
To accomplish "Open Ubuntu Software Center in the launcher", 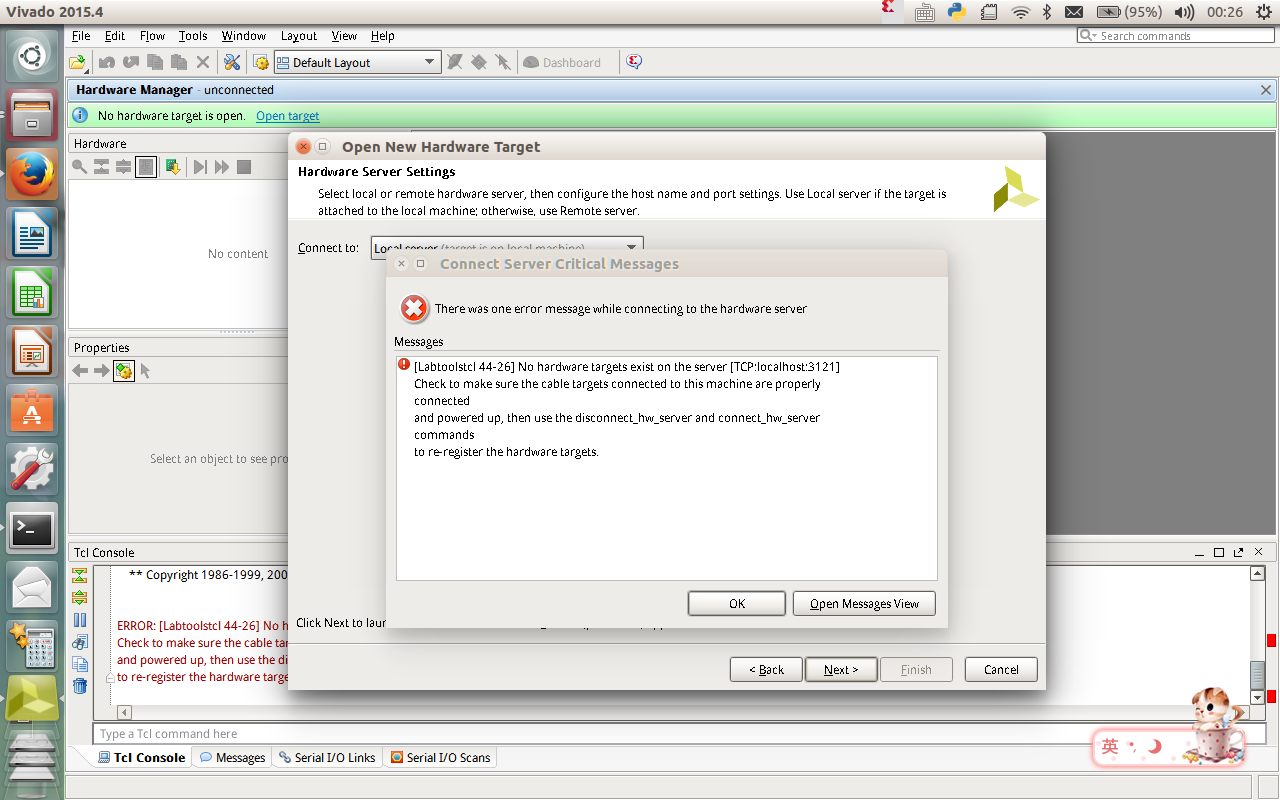I will pos(32,411).
